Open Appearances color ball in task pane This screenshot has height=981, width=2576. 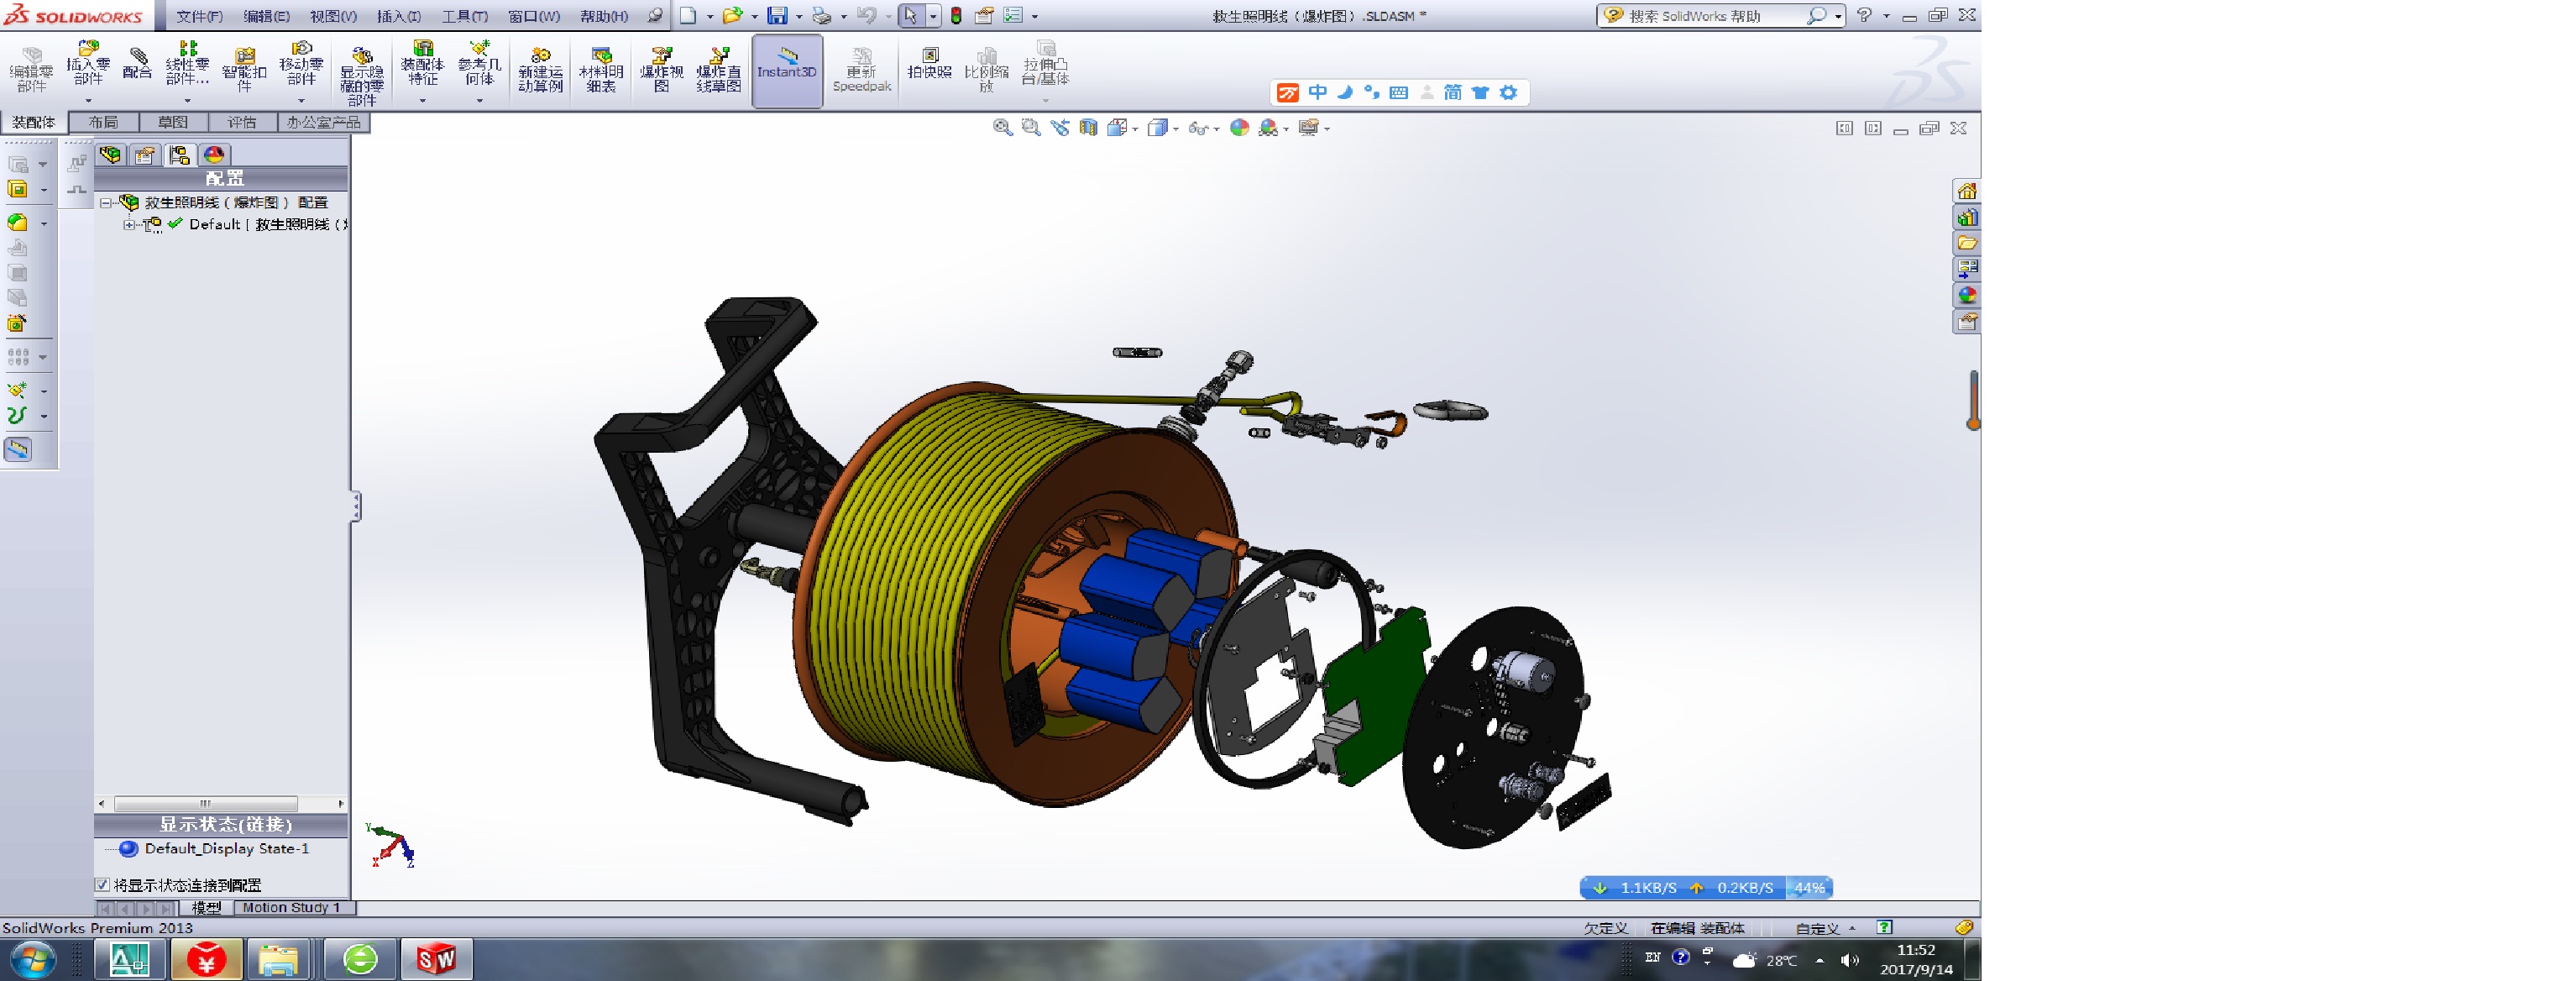click(1966, 295)
